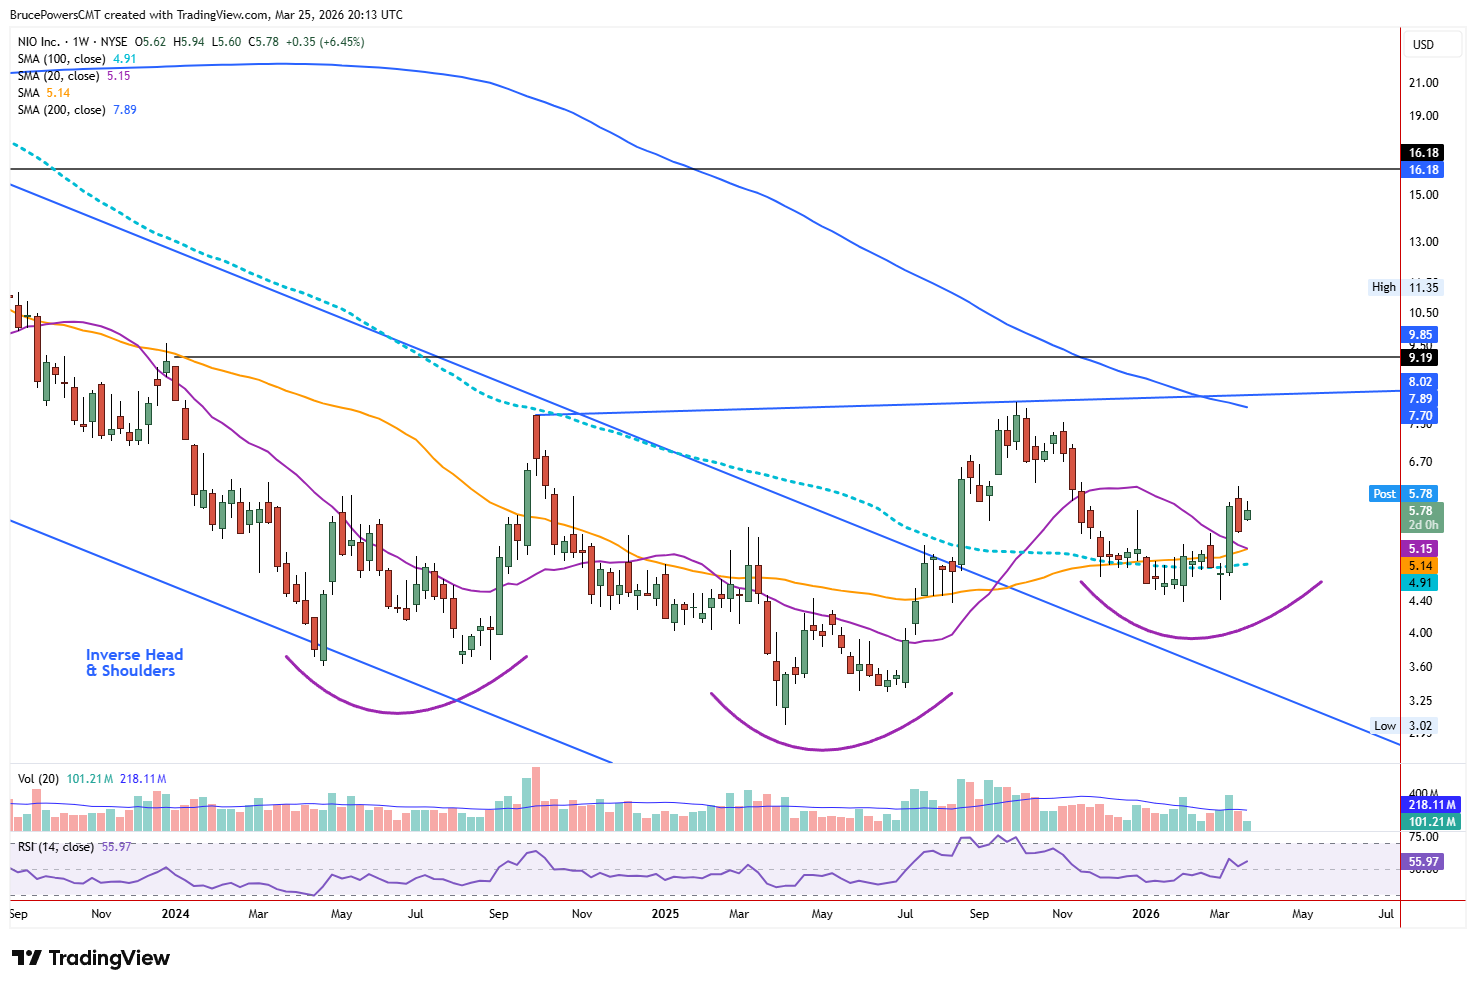Click the 3.25 price axis label
This screenshot has height=988, width=1476.
pyautogui.click(x=1420, y=701)
